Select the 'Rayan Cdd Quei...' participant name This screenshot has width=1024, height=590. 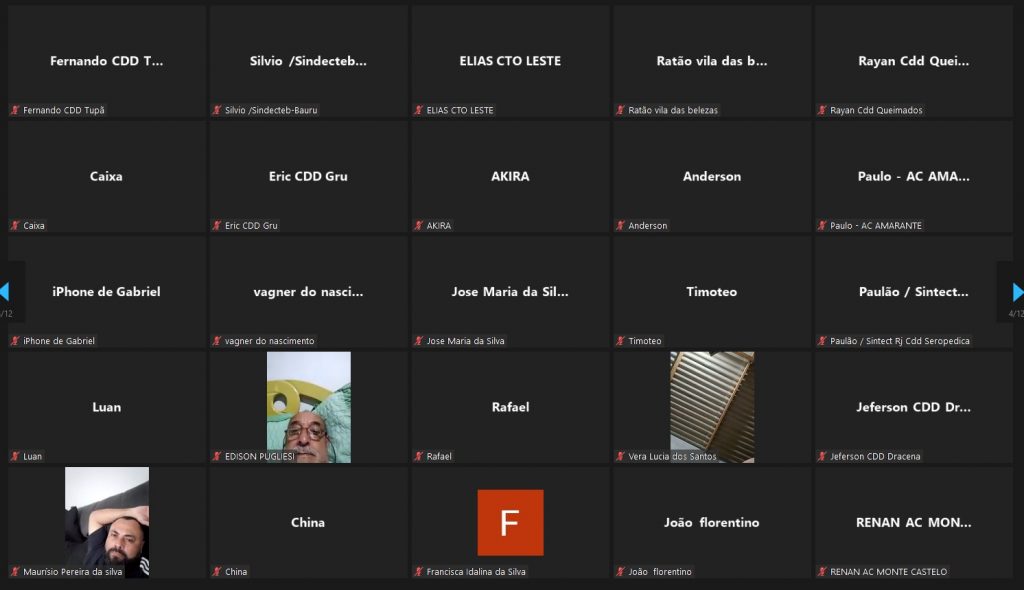point(914,61)
